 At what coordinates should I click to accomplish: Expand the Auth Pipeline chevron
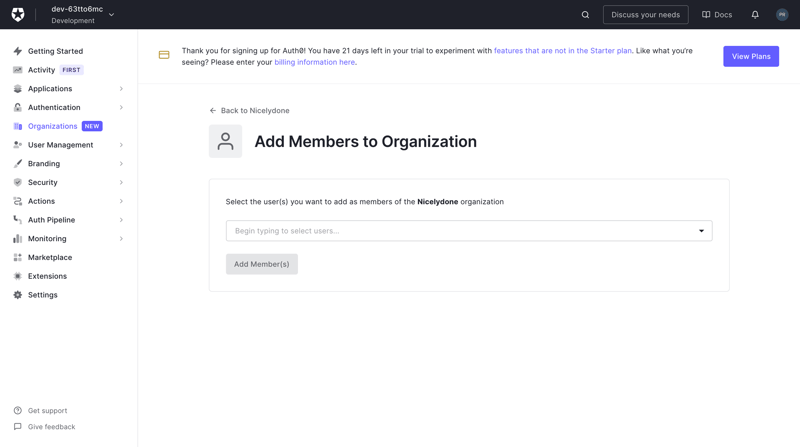(x=121, y=220)
